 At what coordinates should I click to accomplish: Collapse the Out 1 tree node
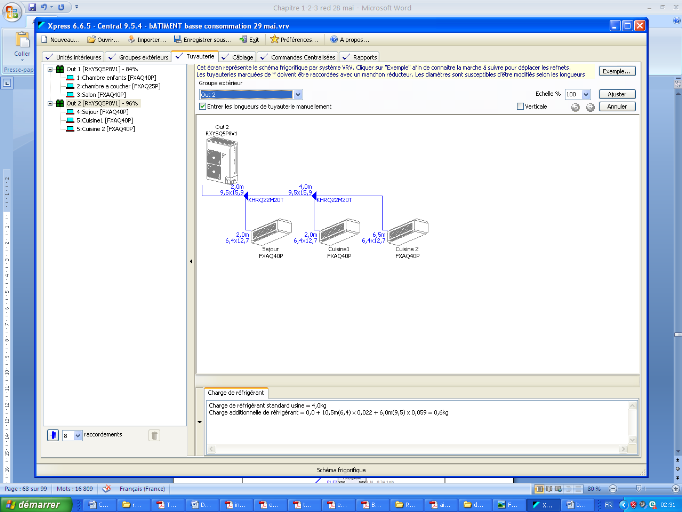point(49,68)
